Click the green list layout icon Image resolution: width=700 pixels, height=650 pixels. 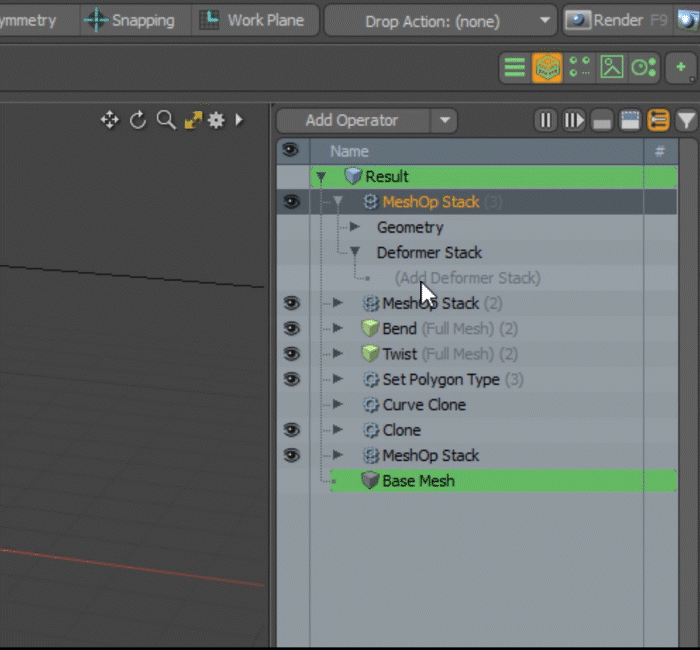point(514,68)
